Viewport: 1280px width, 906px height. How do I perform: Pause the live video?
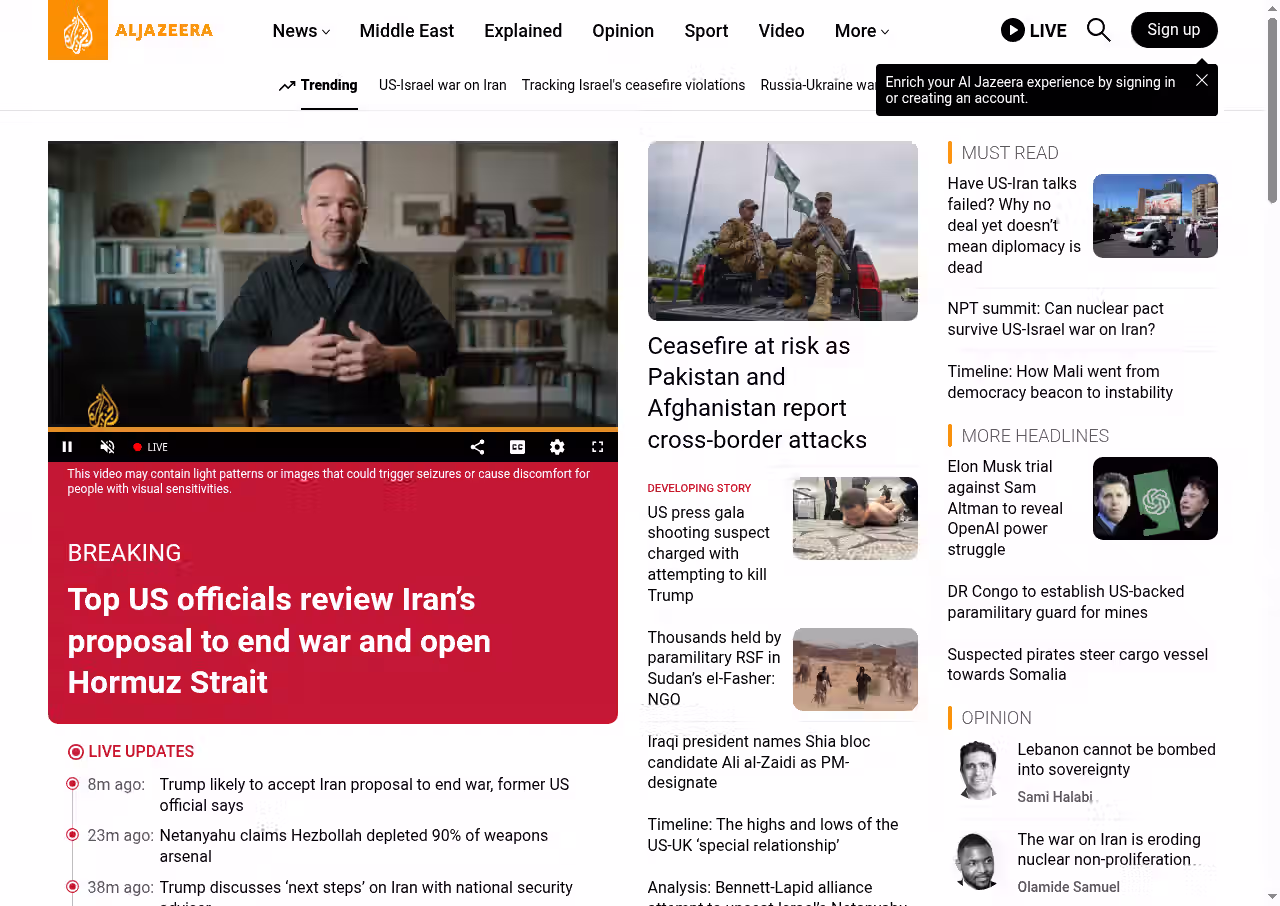[68, 447]
